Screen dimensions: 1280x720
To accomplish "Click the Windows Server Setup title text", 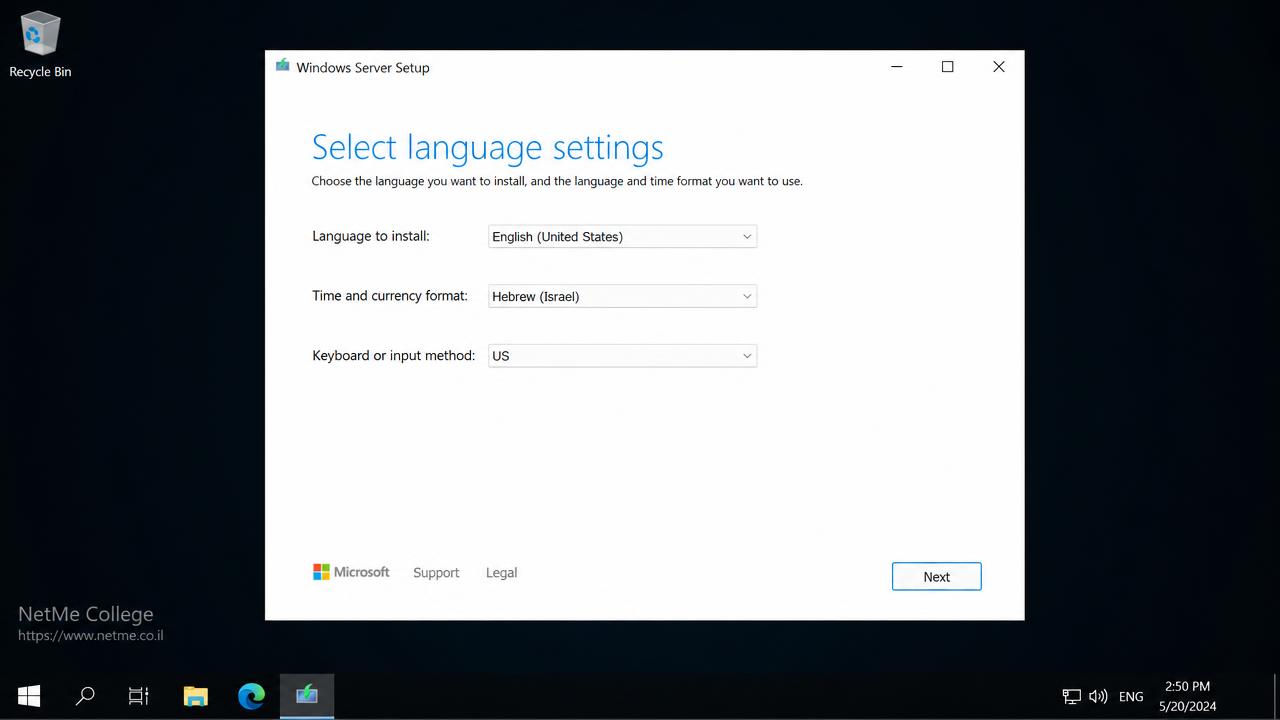I will pos(363,68).
